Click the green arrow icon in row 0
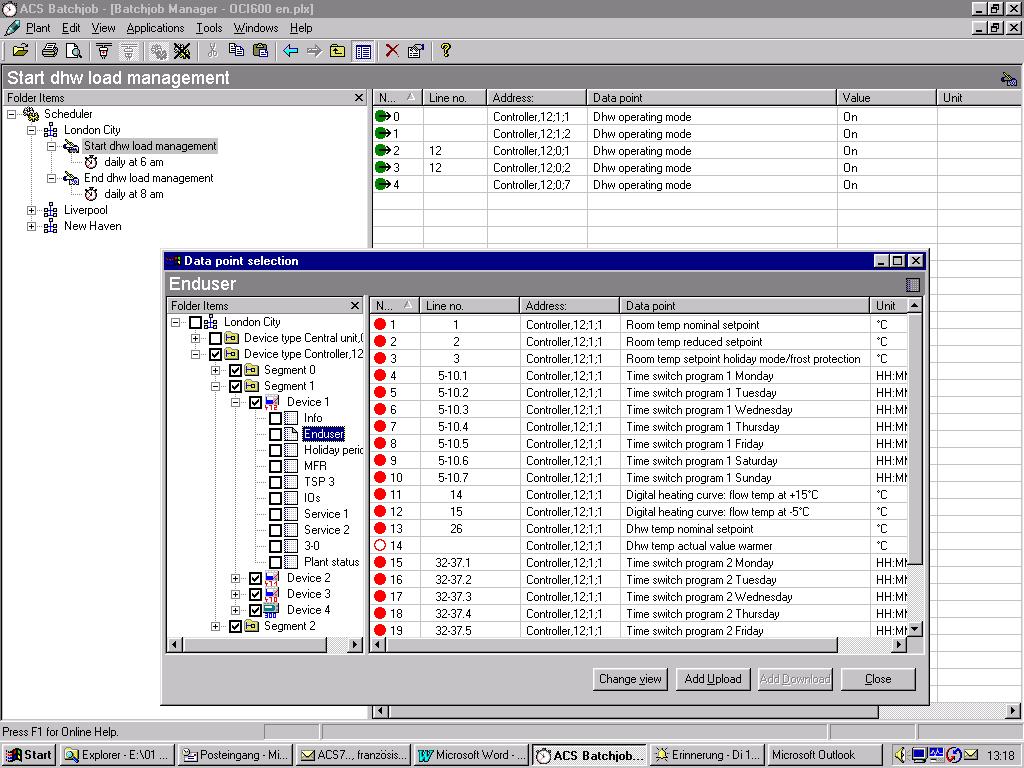Screen dimensions: 1024x768 click(x=382, y=116)
